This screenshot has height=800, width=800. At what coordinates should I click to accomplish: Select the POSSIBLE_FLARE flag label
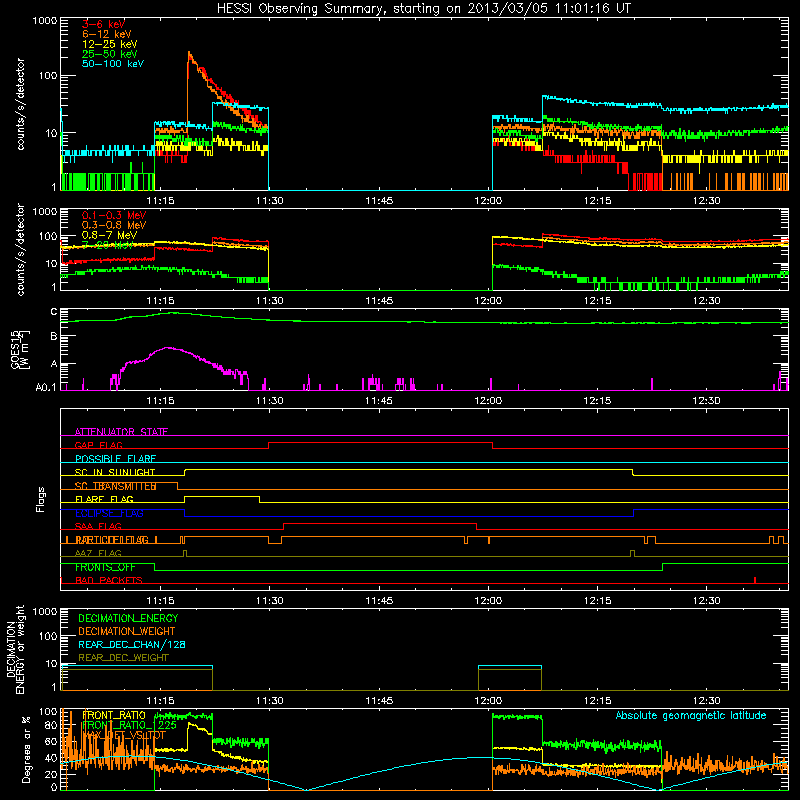tap(115, 459)
